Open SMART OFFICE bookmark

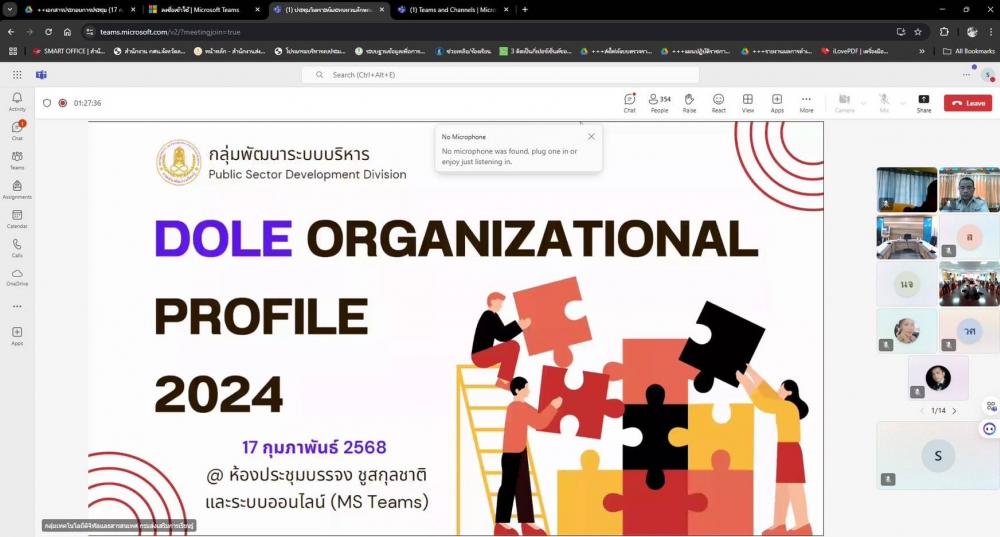pos(69,51)
